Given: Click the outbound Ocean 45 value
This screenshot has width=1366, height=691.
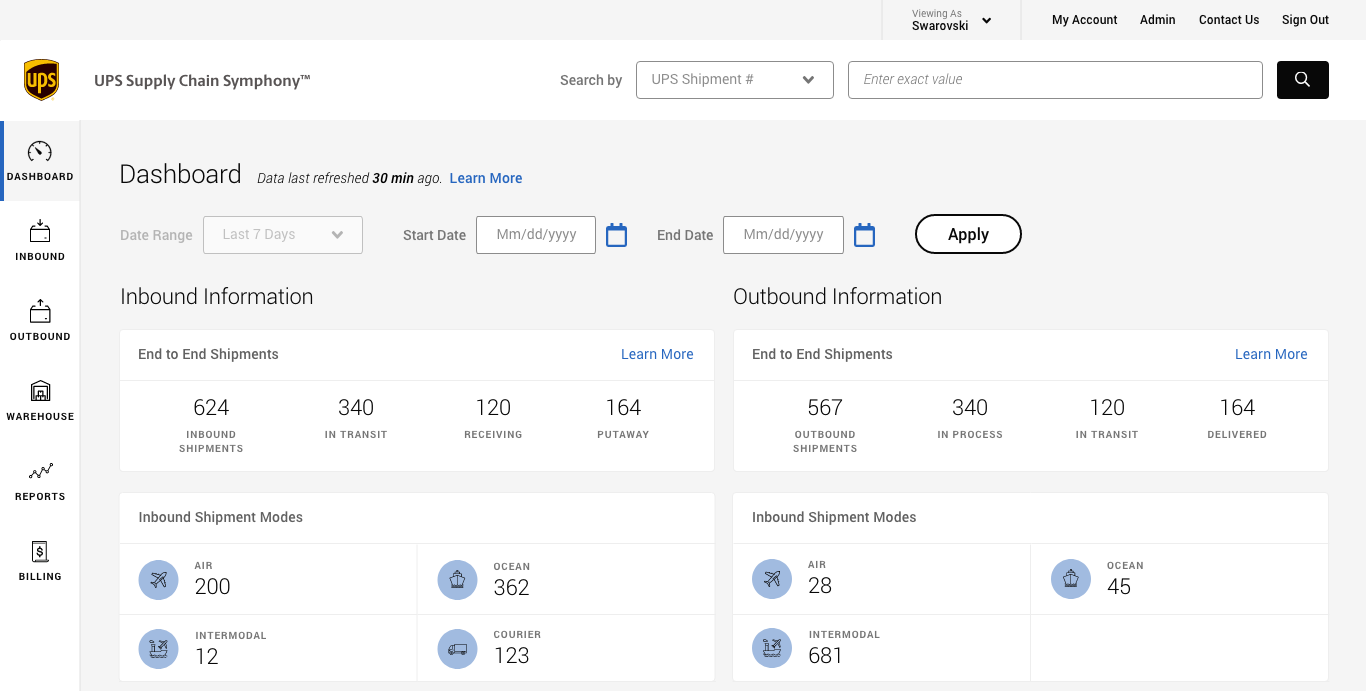Looking at the screenshot, I should pyautogui.click(x=1119, y=587).
